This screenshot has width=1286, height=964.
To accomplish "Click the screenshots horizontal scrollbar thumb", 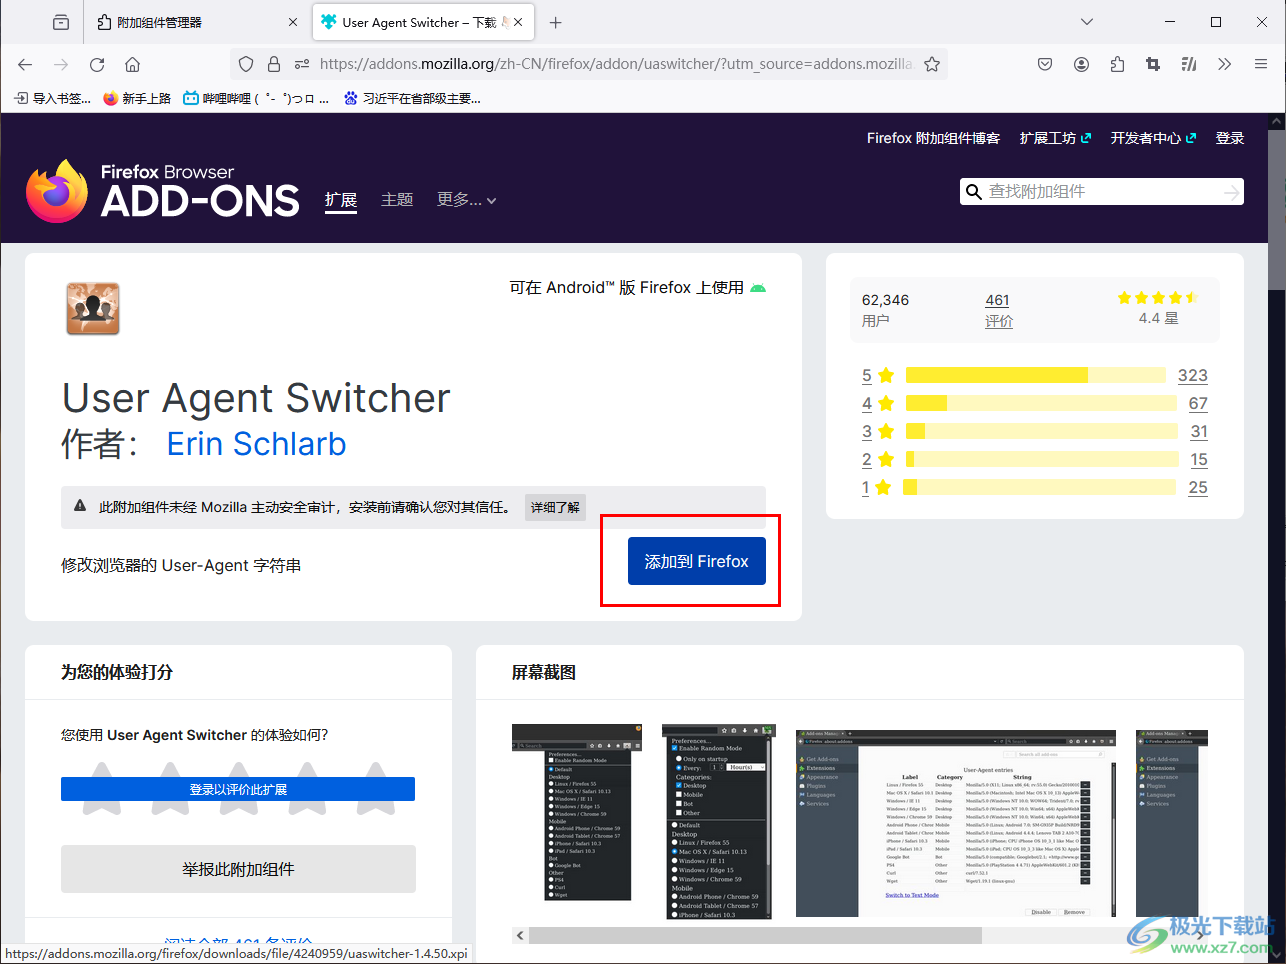I will pyautogui.click(x=755, y=935).
